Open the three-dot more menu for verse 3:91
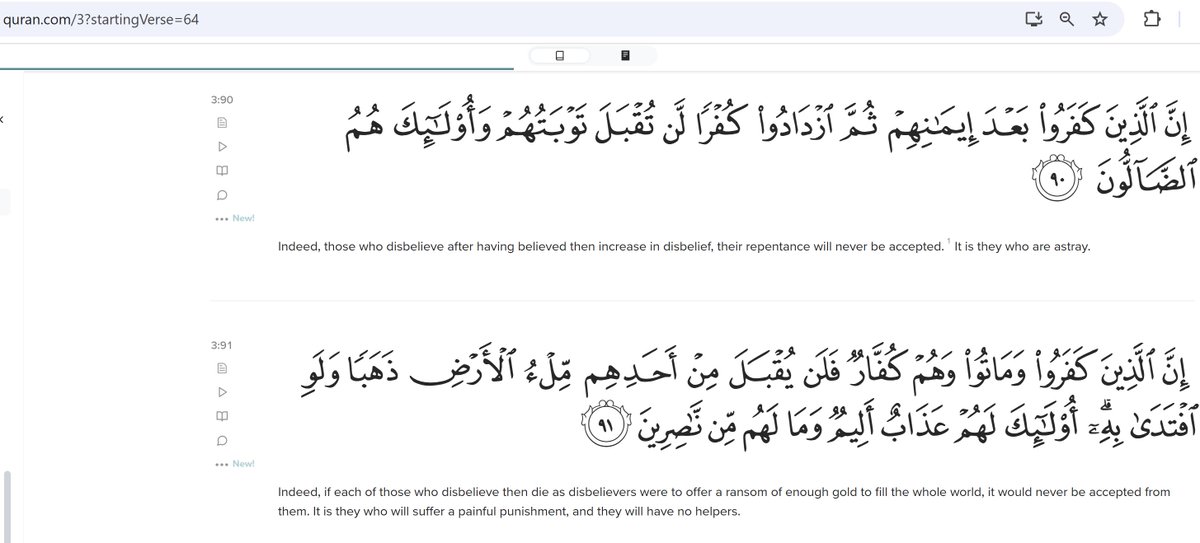This screenshot has width=1200, height=543. tap(221, 464)
